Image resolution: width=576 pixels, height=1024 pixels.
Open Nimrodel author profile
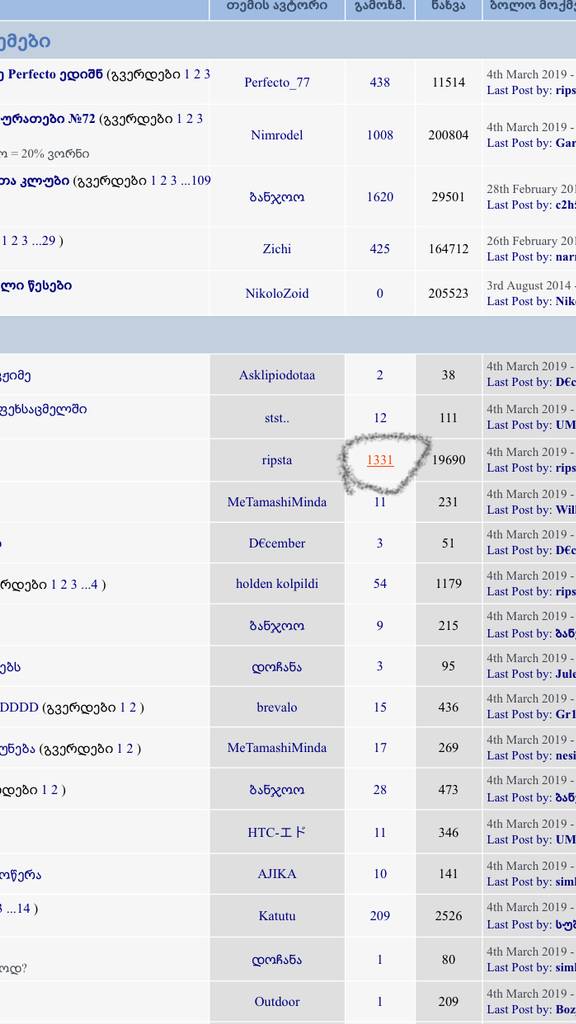click(x=276, y=135)
